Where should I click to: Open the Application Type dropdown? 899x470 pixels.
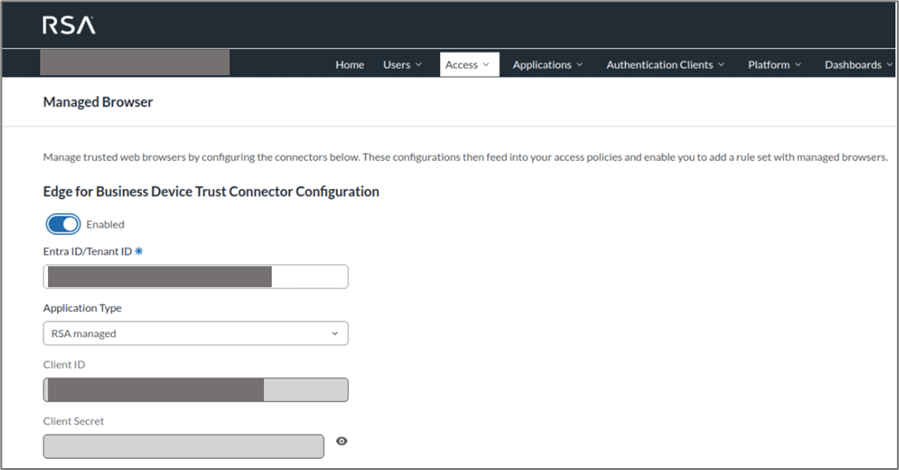click(195, 333)
